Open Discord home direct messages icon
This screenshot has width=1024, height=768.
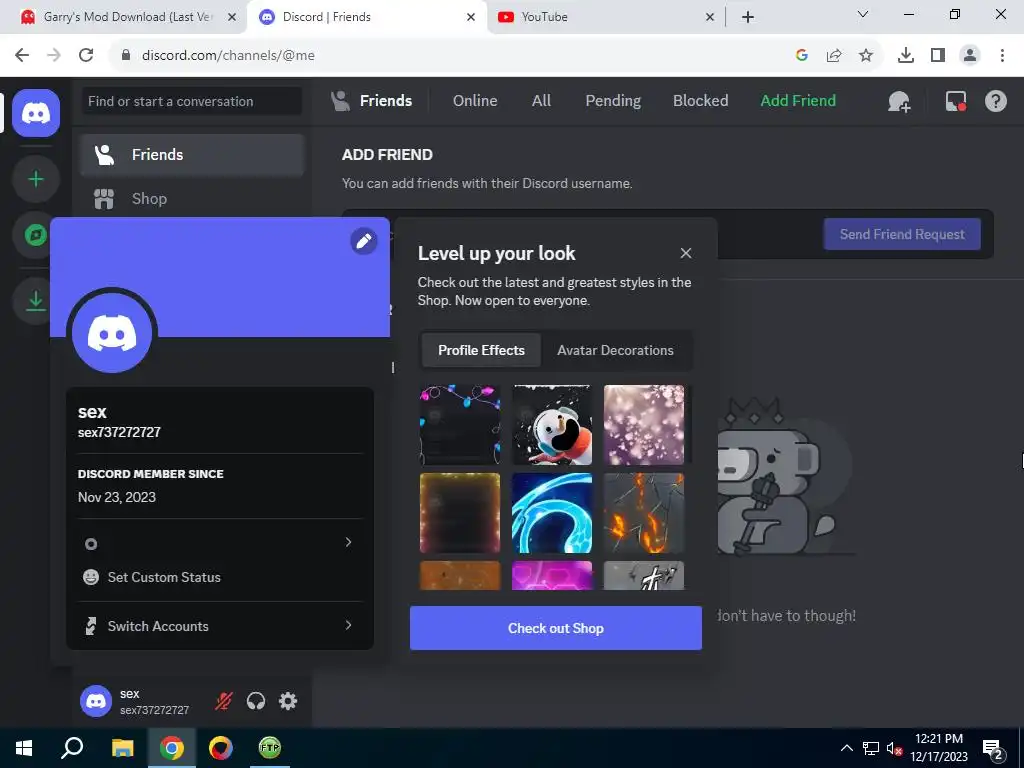pyautogui.click(x=36, y=113)
